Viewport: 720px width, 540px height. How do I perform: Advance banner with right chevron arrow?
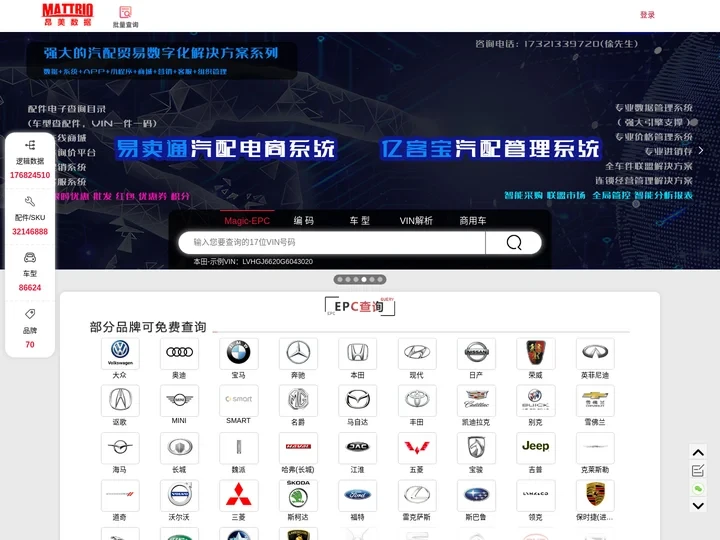coord(701,150)
